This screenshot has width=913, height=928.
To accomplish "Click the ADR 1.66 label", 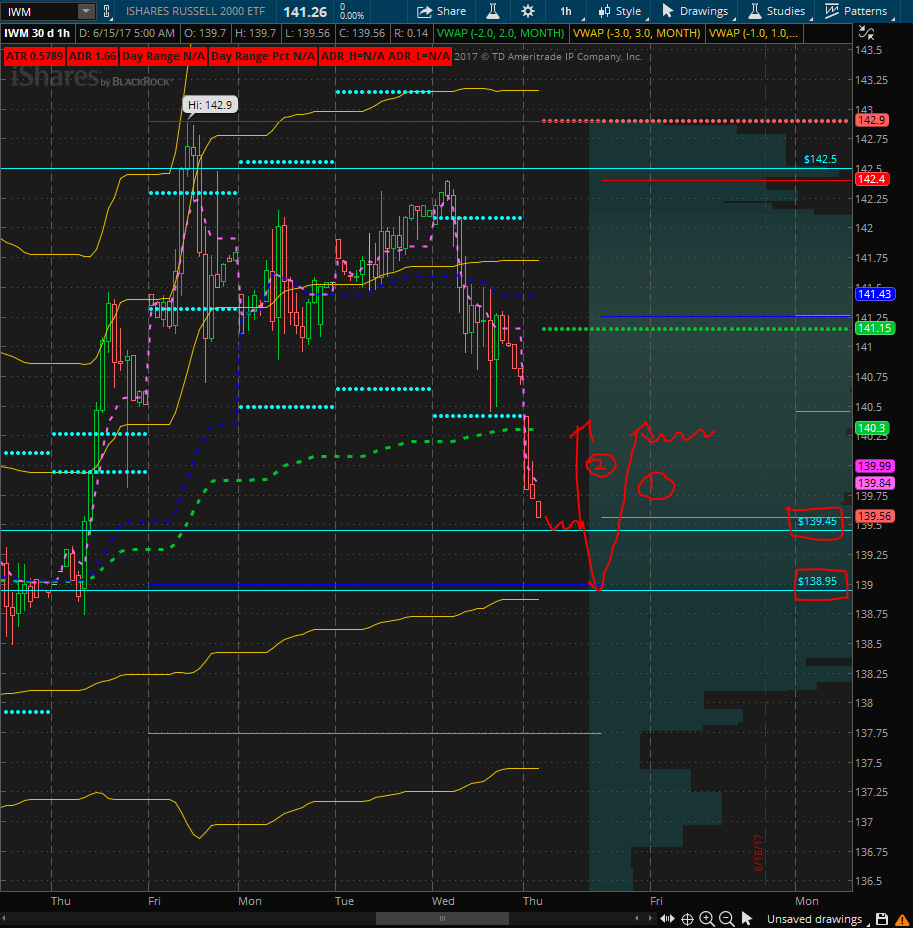I will tap(92, 56).
